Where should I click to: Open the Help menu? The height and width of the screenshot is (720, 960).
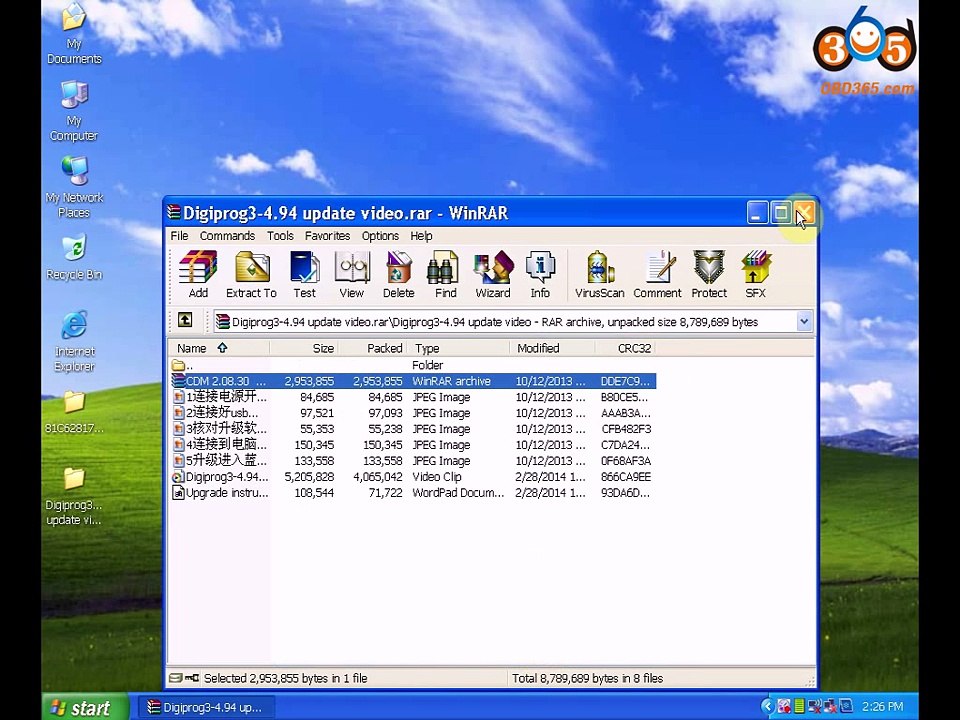pyautogui.click(x=421, y=236)
